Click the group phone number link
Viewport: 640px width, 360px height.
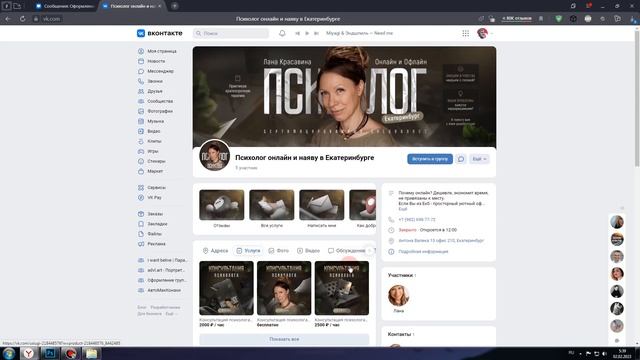(x=417, y=220)
